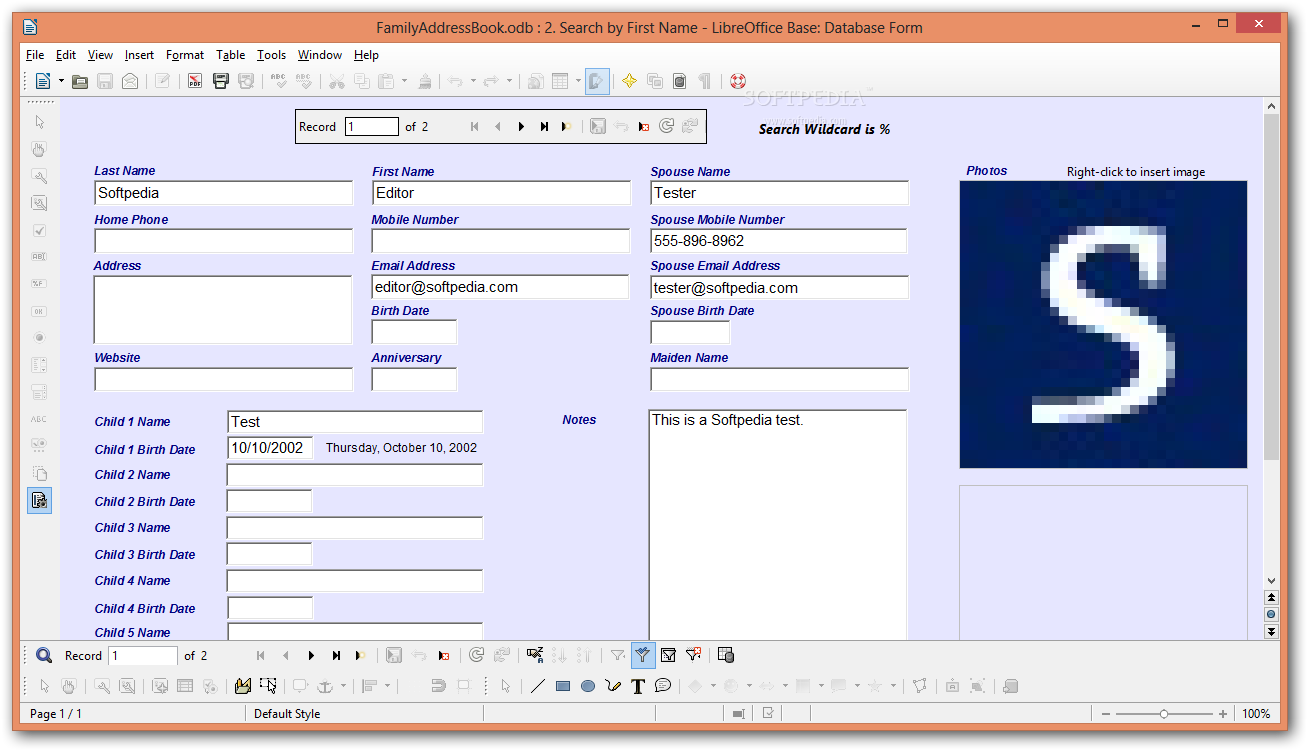
Task: Click the Previous Page double-arrow button
Action: click(1271, 598)
